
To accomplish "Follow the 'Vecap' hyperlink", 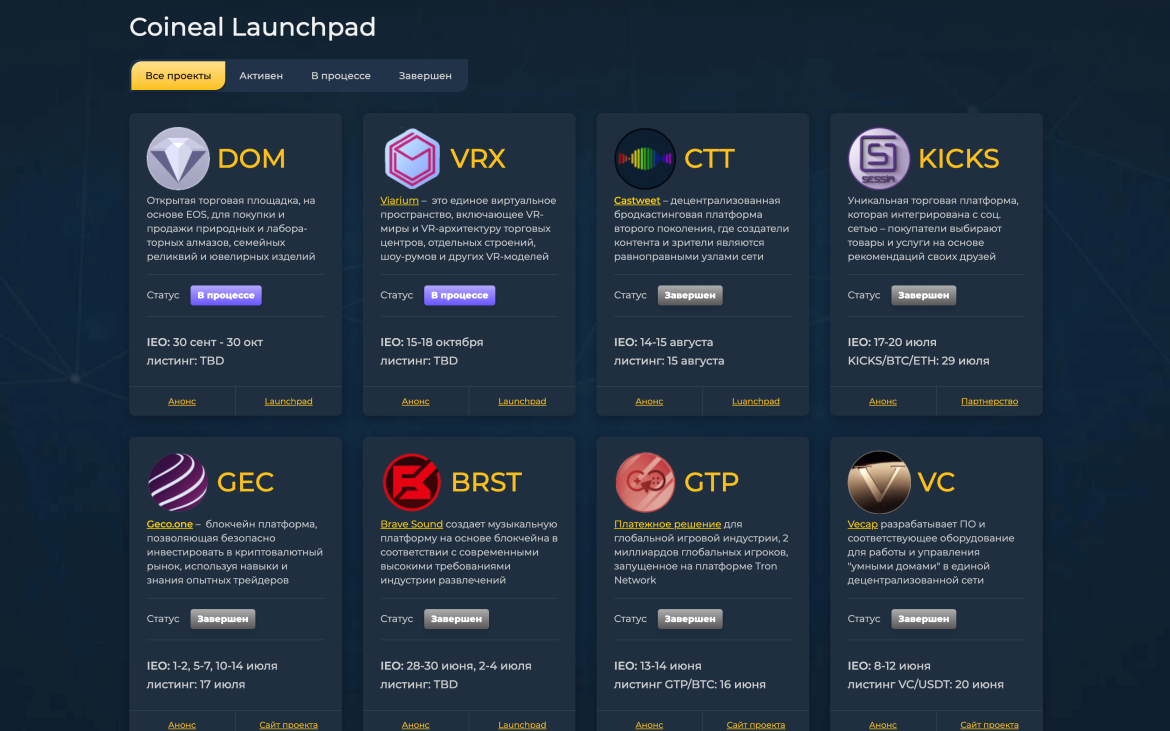I will (863, 524).
